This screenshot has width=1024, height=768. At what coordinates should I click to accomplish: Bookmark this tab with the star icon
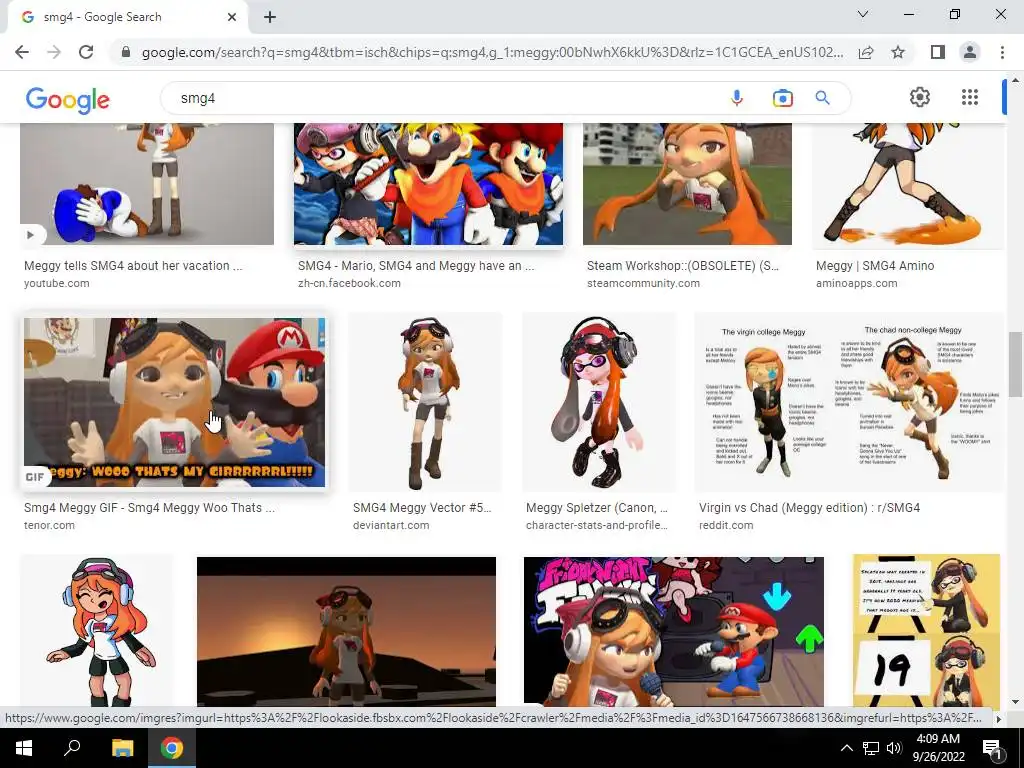(898, 52)
